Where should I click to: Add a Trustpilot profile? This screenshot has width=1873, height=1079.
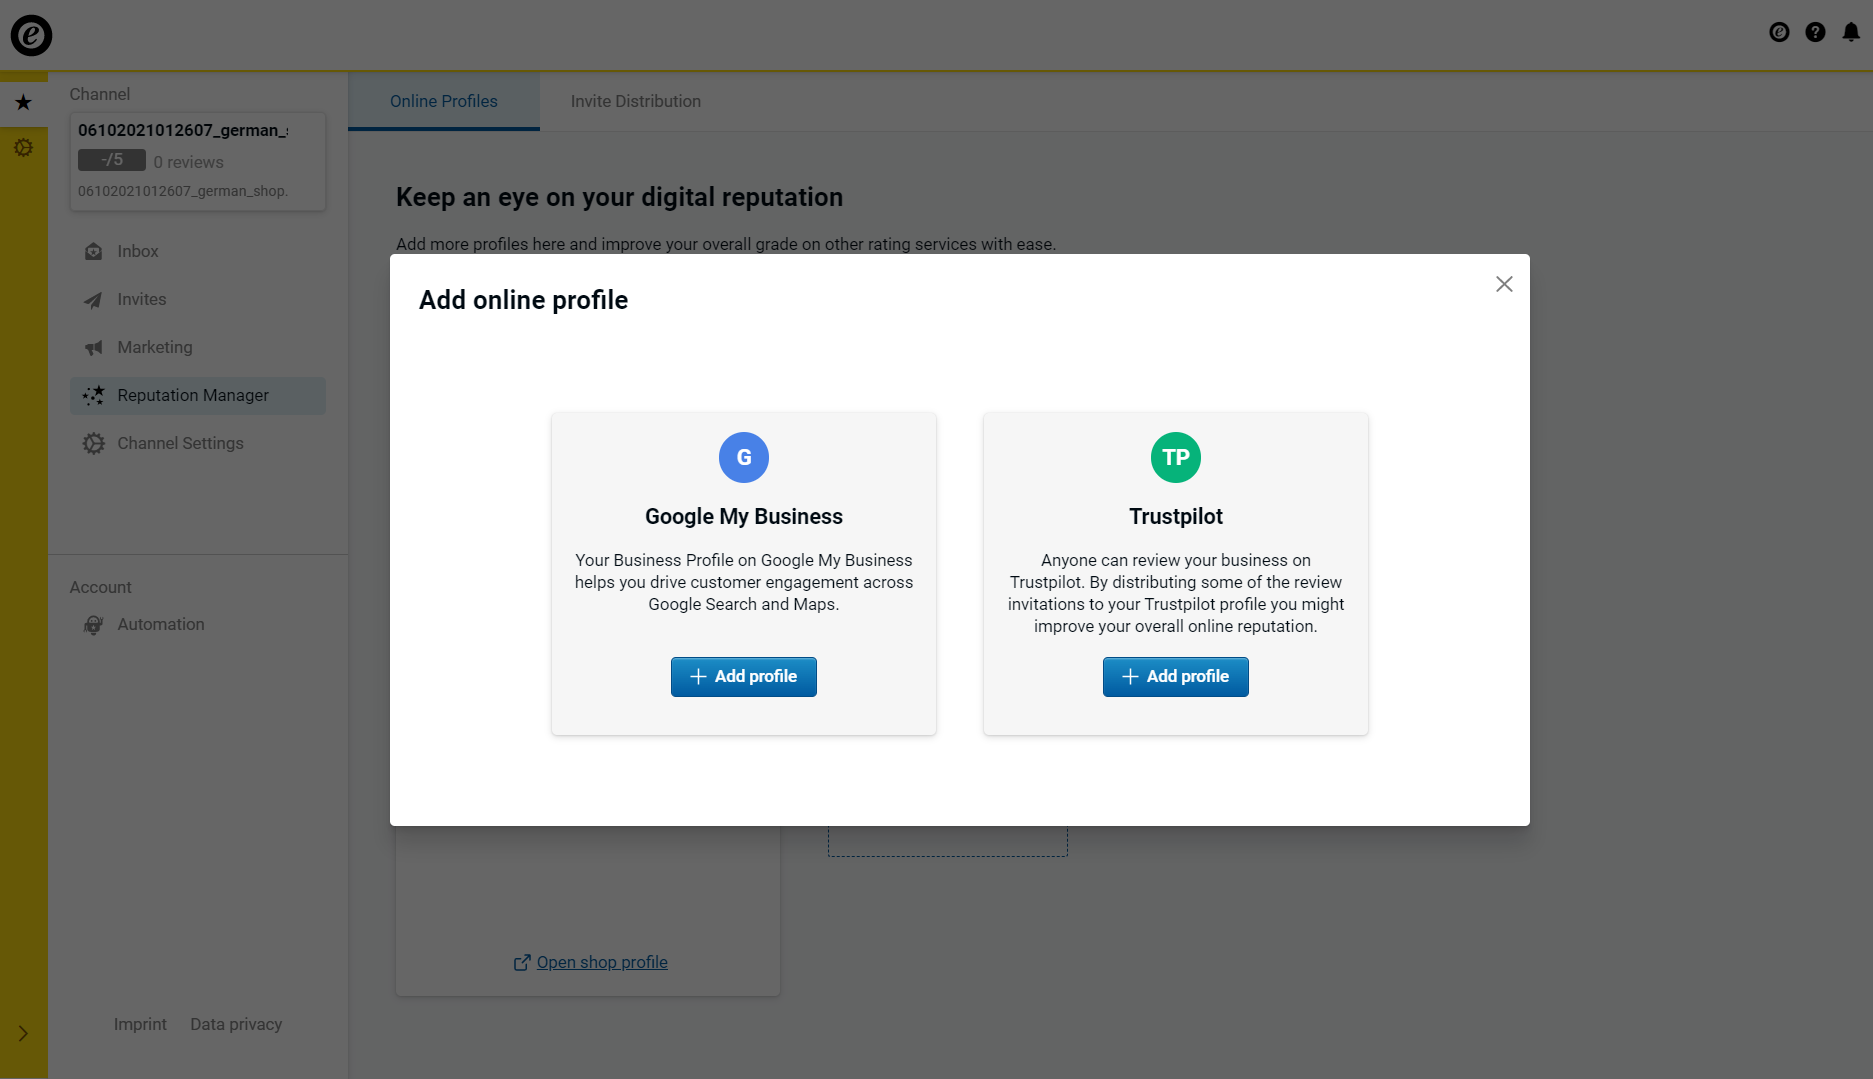click(x=1176, y=677)
